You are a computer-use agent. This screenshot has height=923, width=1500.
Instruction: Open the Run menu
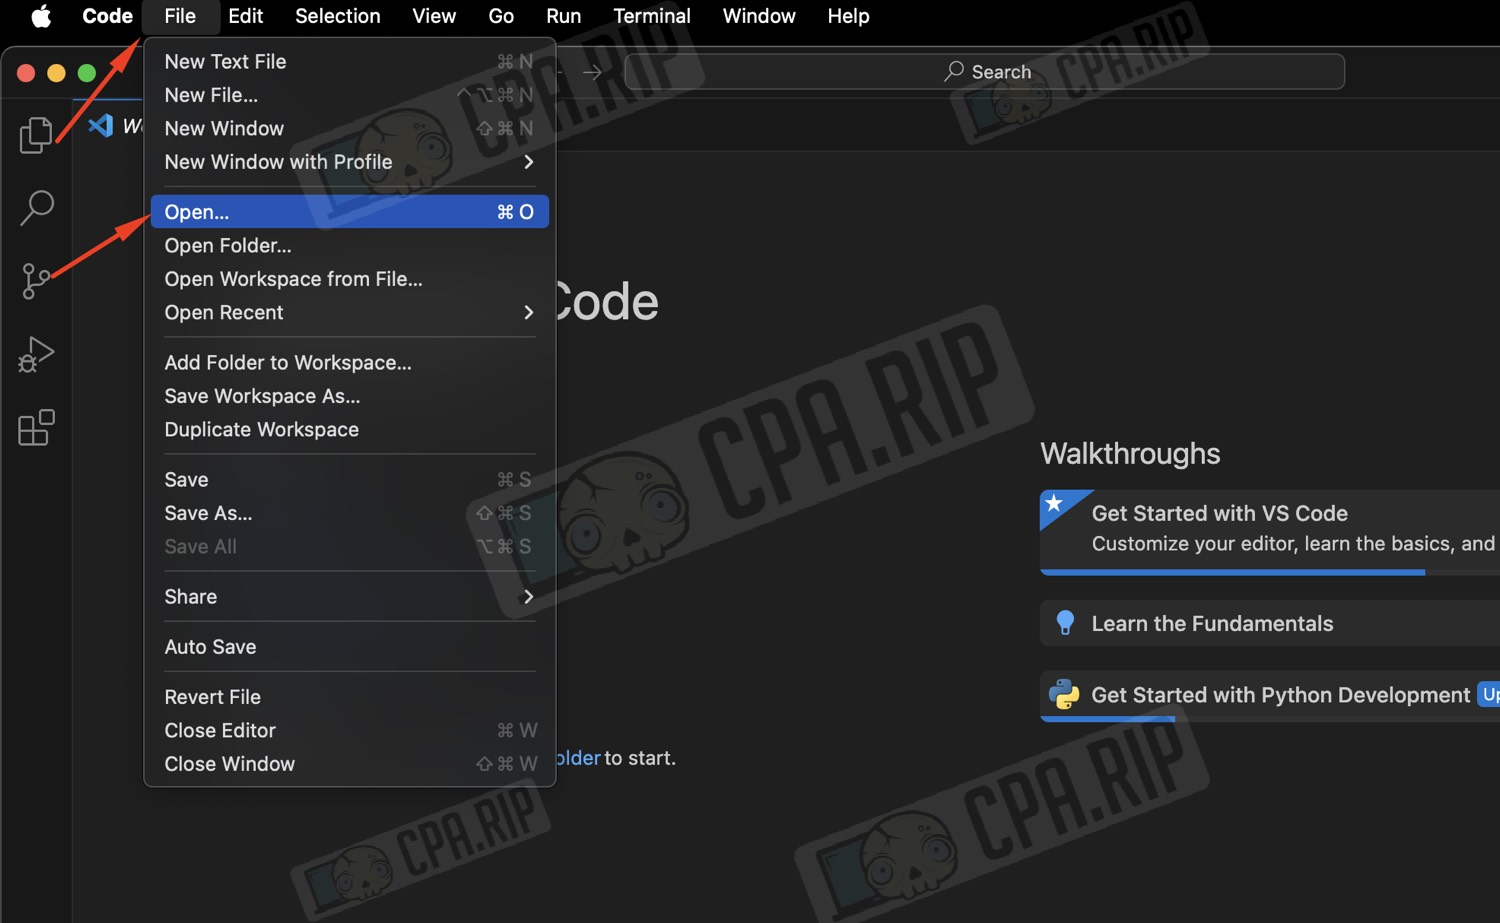coord(563,16)
